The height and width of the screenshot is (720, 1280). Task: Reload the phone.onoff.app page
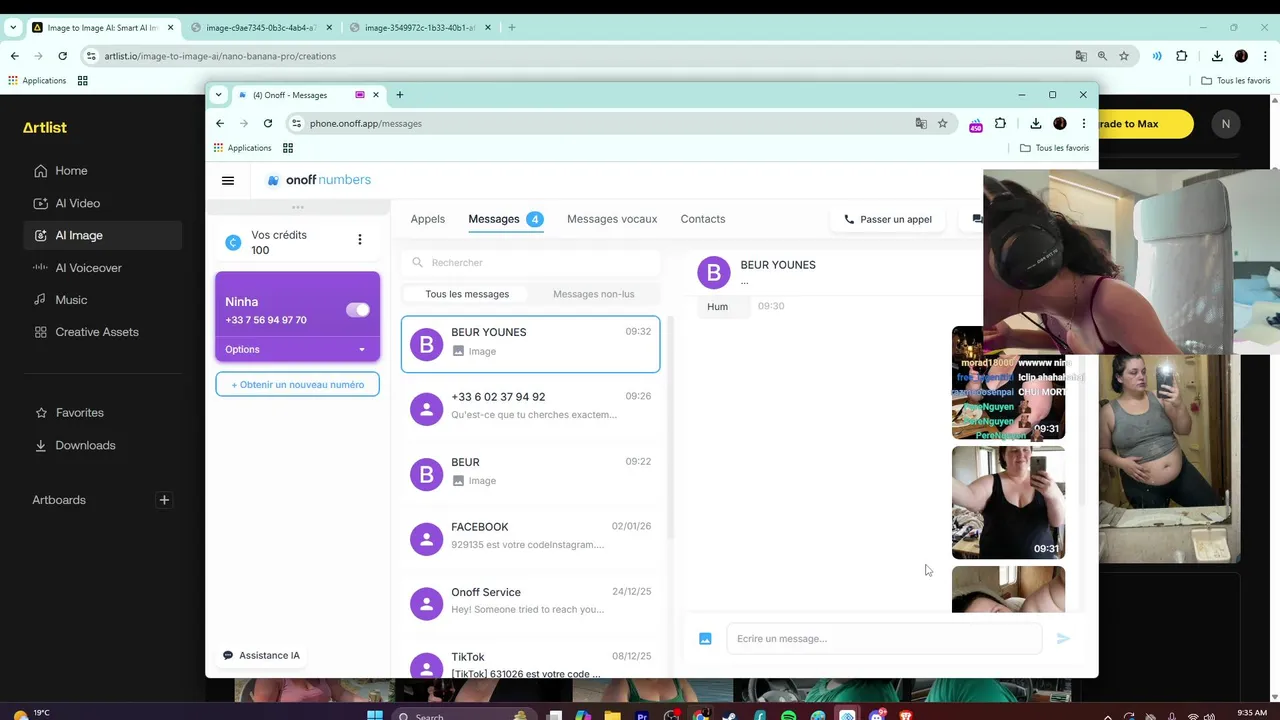click(x=268, y=123)
